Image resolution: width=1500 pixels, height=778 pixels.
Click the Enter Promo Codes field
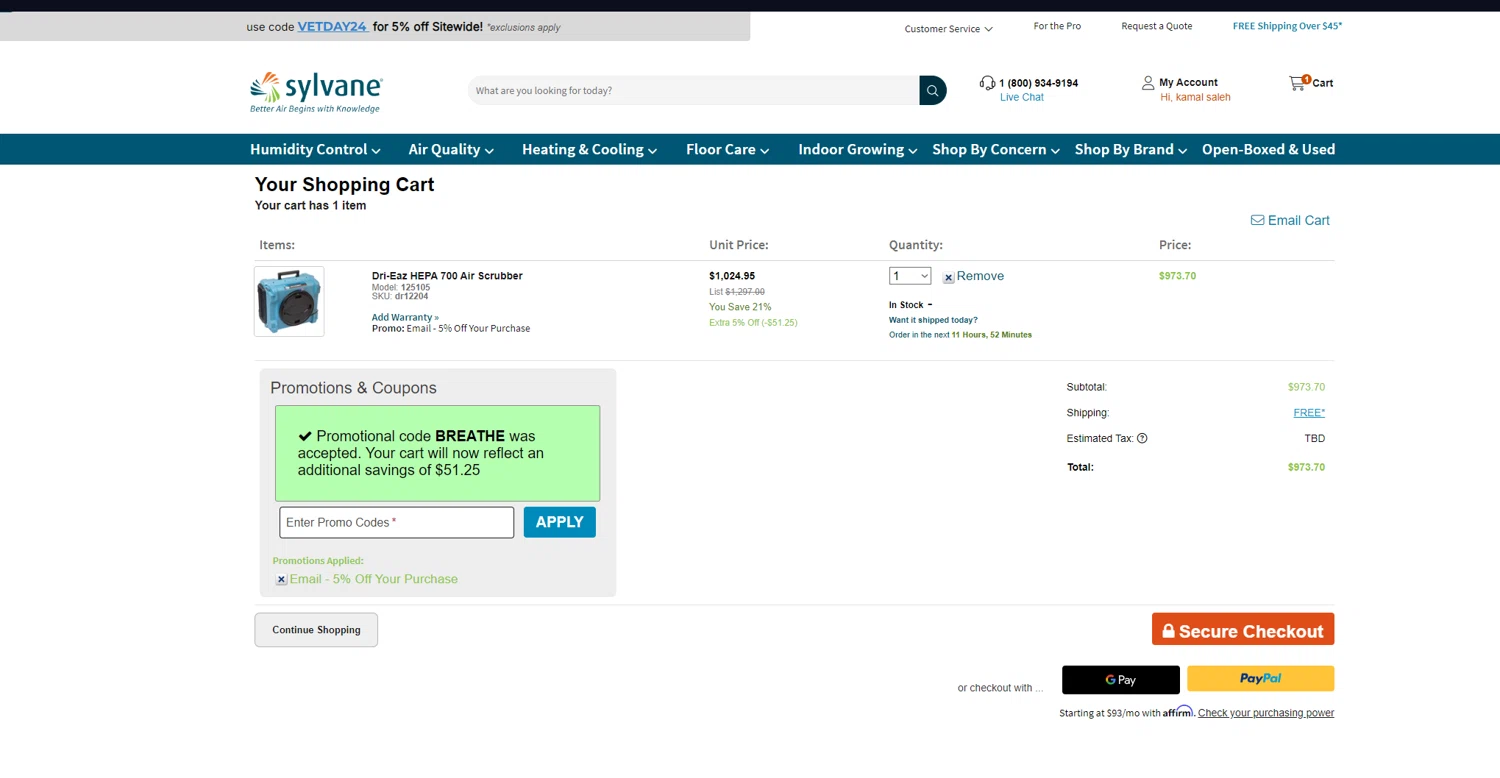396,522
